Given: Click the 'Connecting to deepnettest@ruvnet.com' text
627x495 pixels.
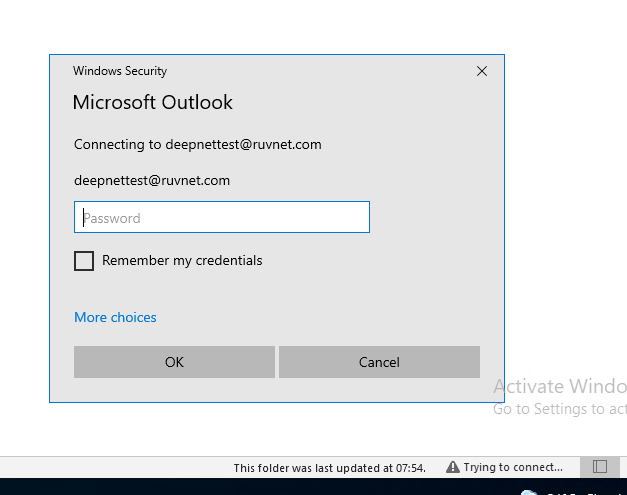Looking at the screenshot, I should pos(197,144).
